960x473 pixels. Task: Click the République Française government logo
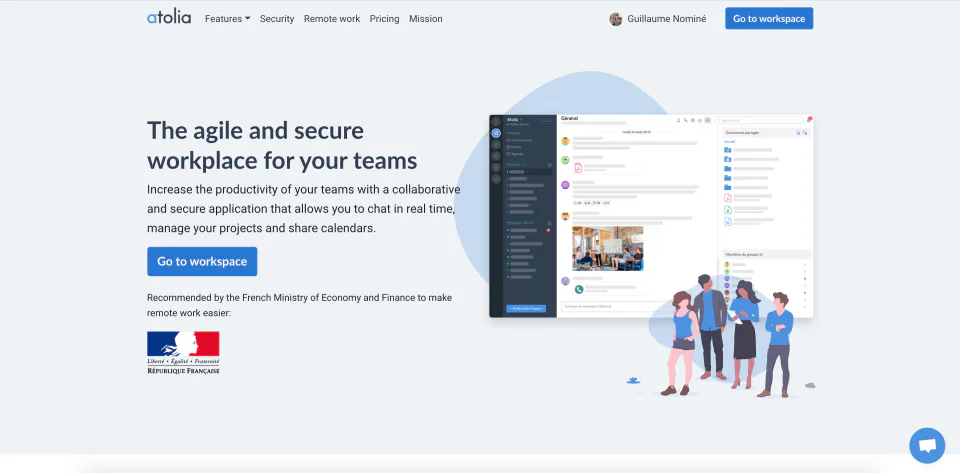[183, 352]
